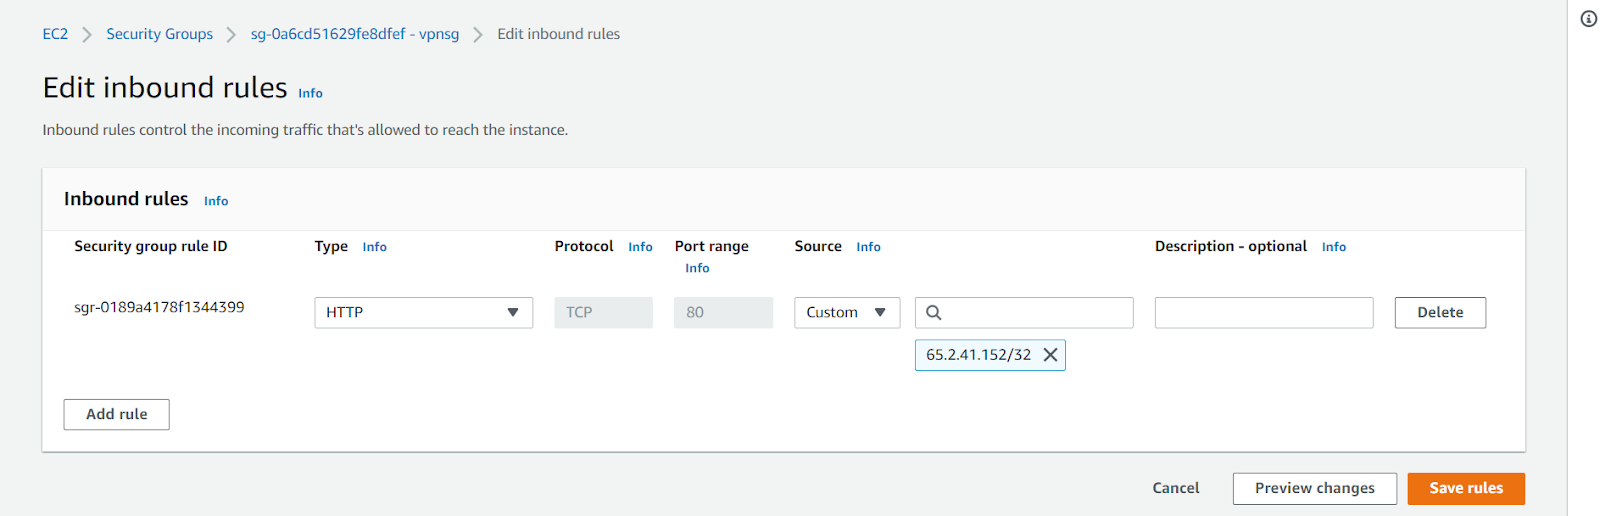Click Preview changes button
Image resolution: width=1600 pixels, height=516 pixels.
pos(1314,489)
